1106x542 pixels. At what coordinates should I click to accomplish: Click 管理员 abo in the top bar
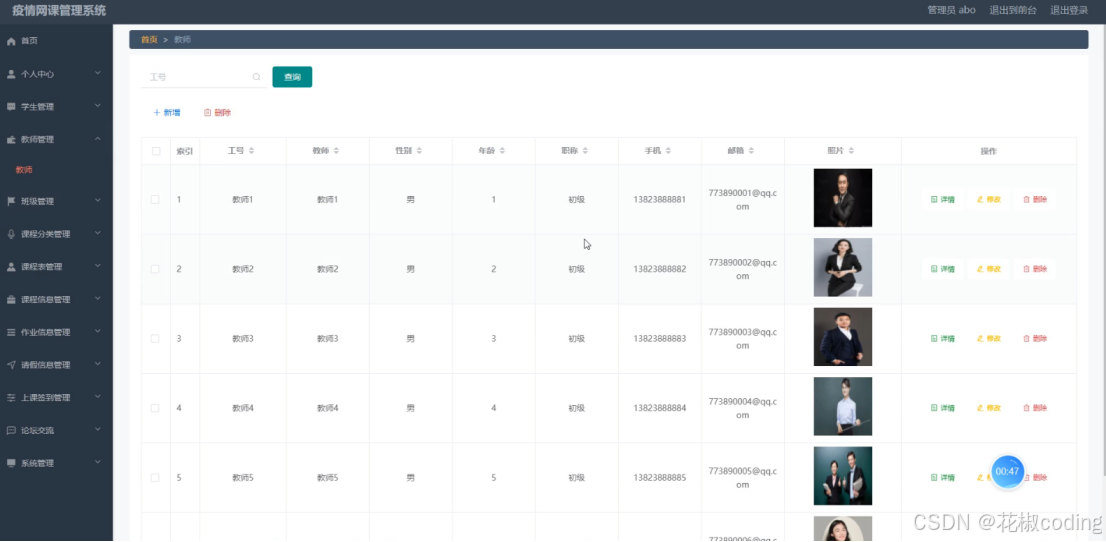click(952, 10)
